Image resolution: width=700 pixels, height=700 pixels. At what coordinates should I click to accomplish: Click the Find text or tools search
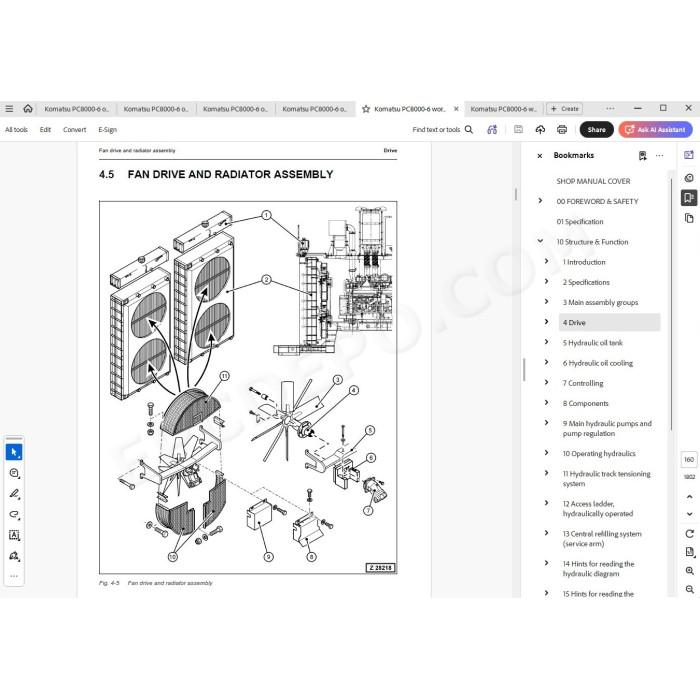(442, 129)
